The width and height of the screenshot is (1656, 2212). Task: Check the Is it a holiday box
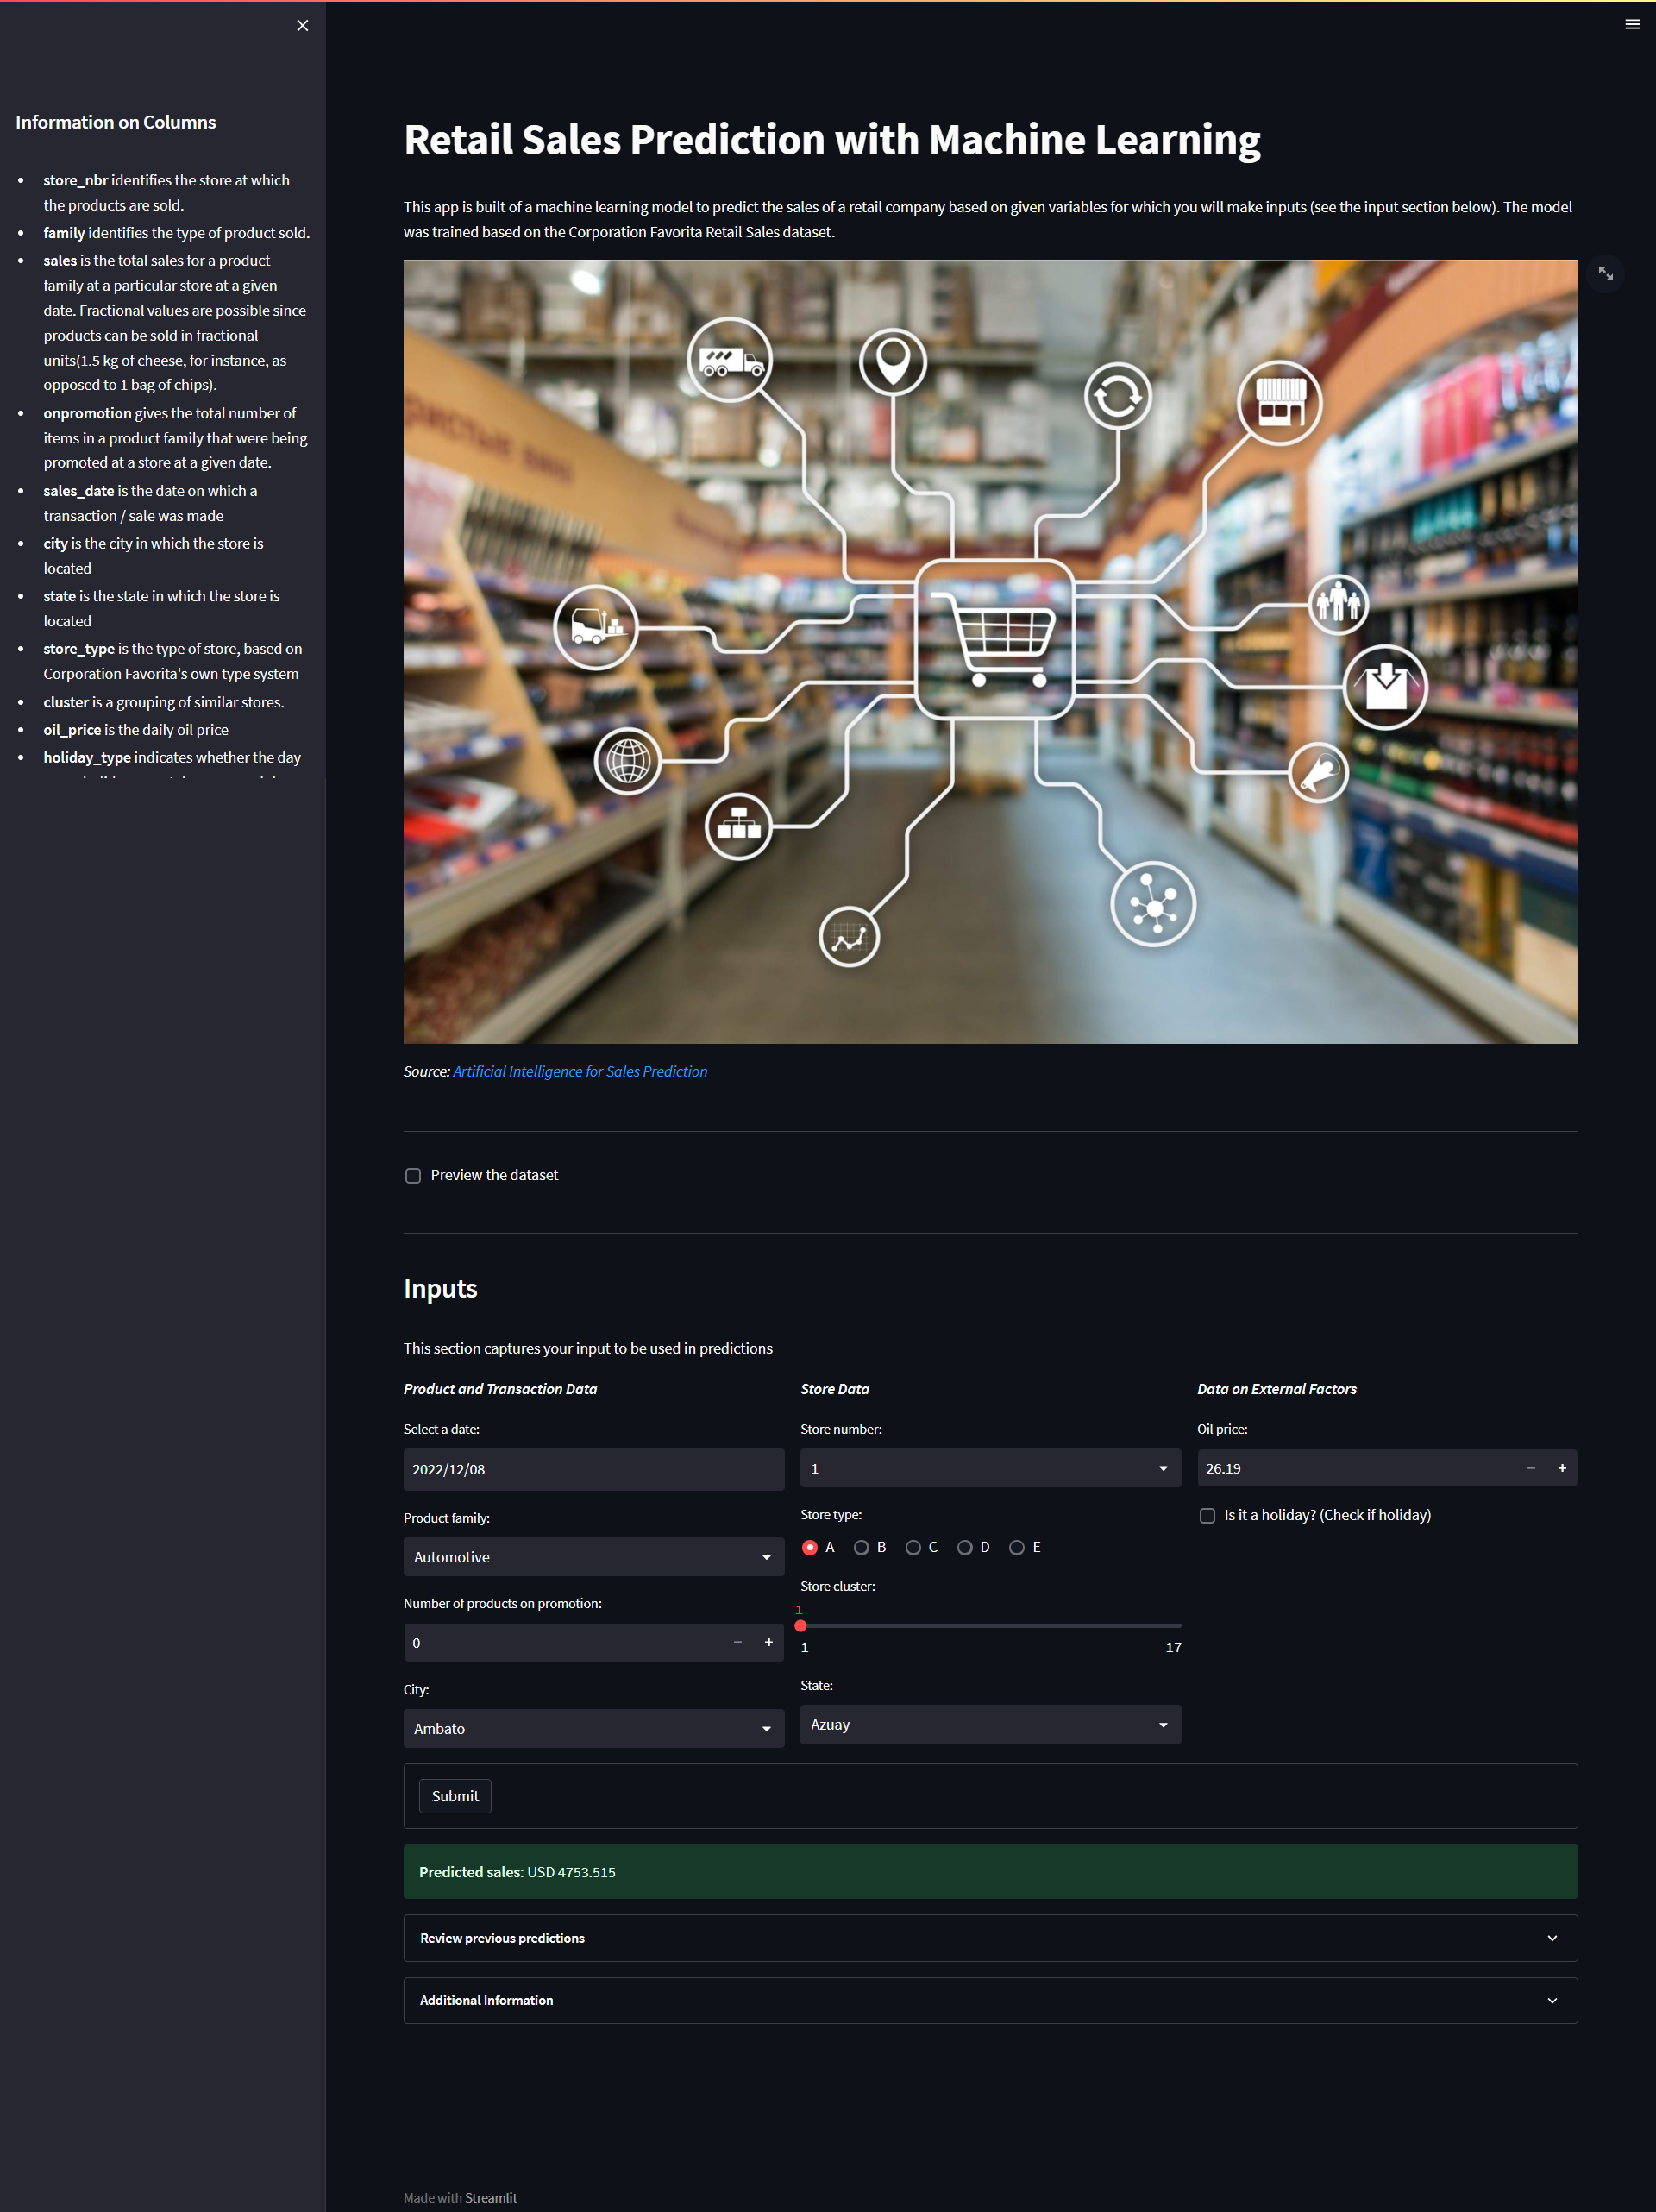1207,1516
